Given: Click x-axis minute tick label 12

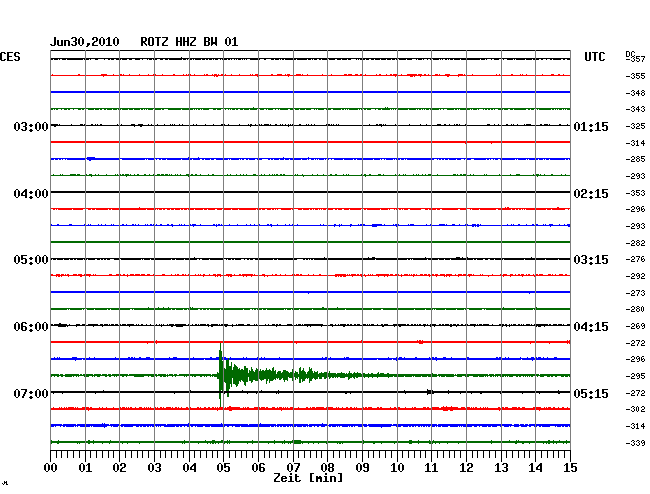Looking at the screenshot, I should 466,468.
